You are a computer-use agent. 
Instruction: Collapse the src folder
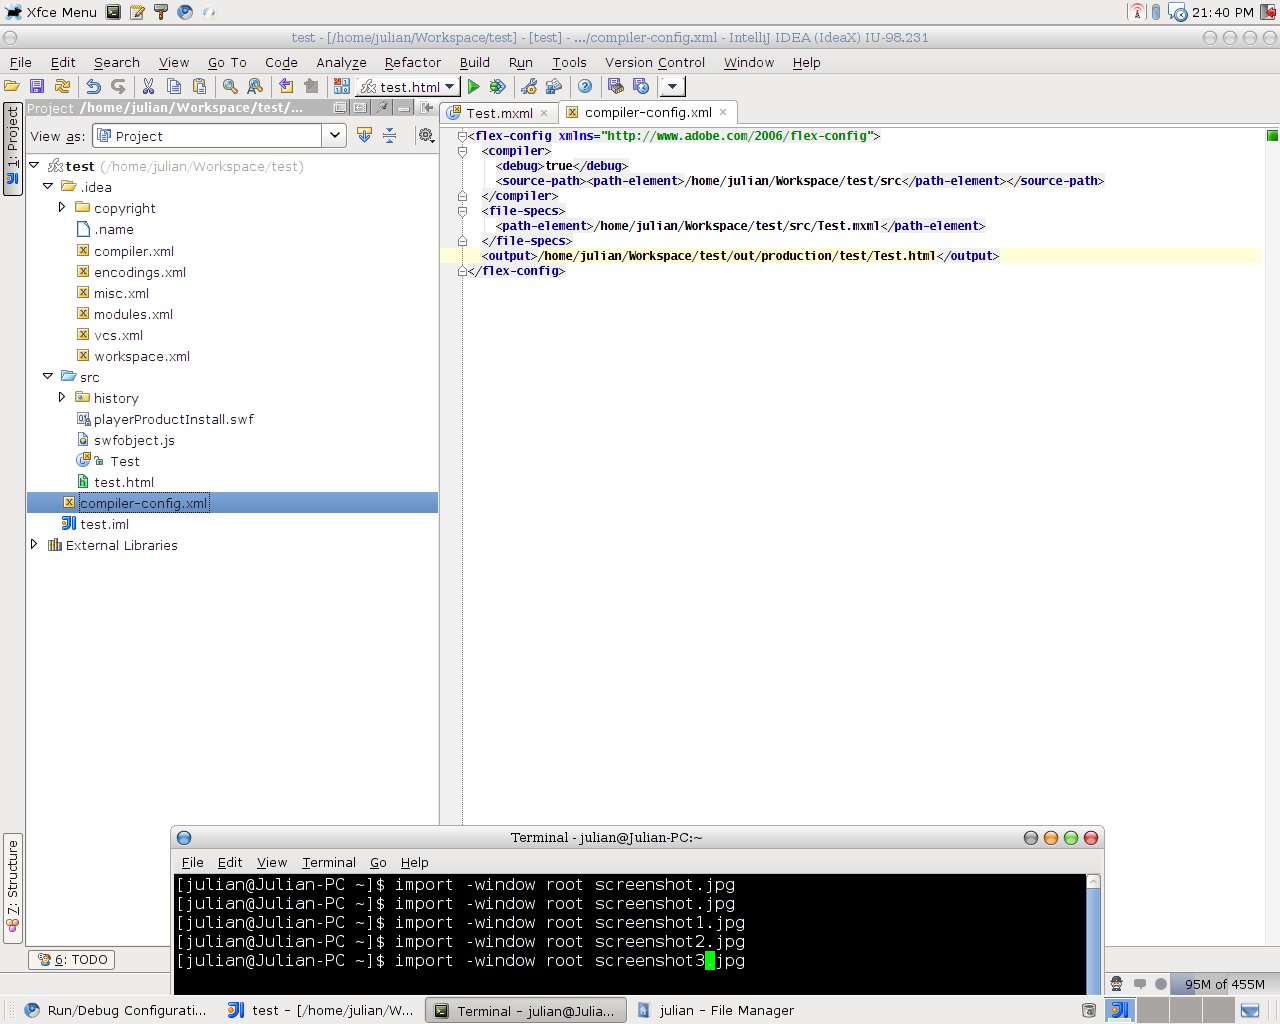tap(48, 376)
